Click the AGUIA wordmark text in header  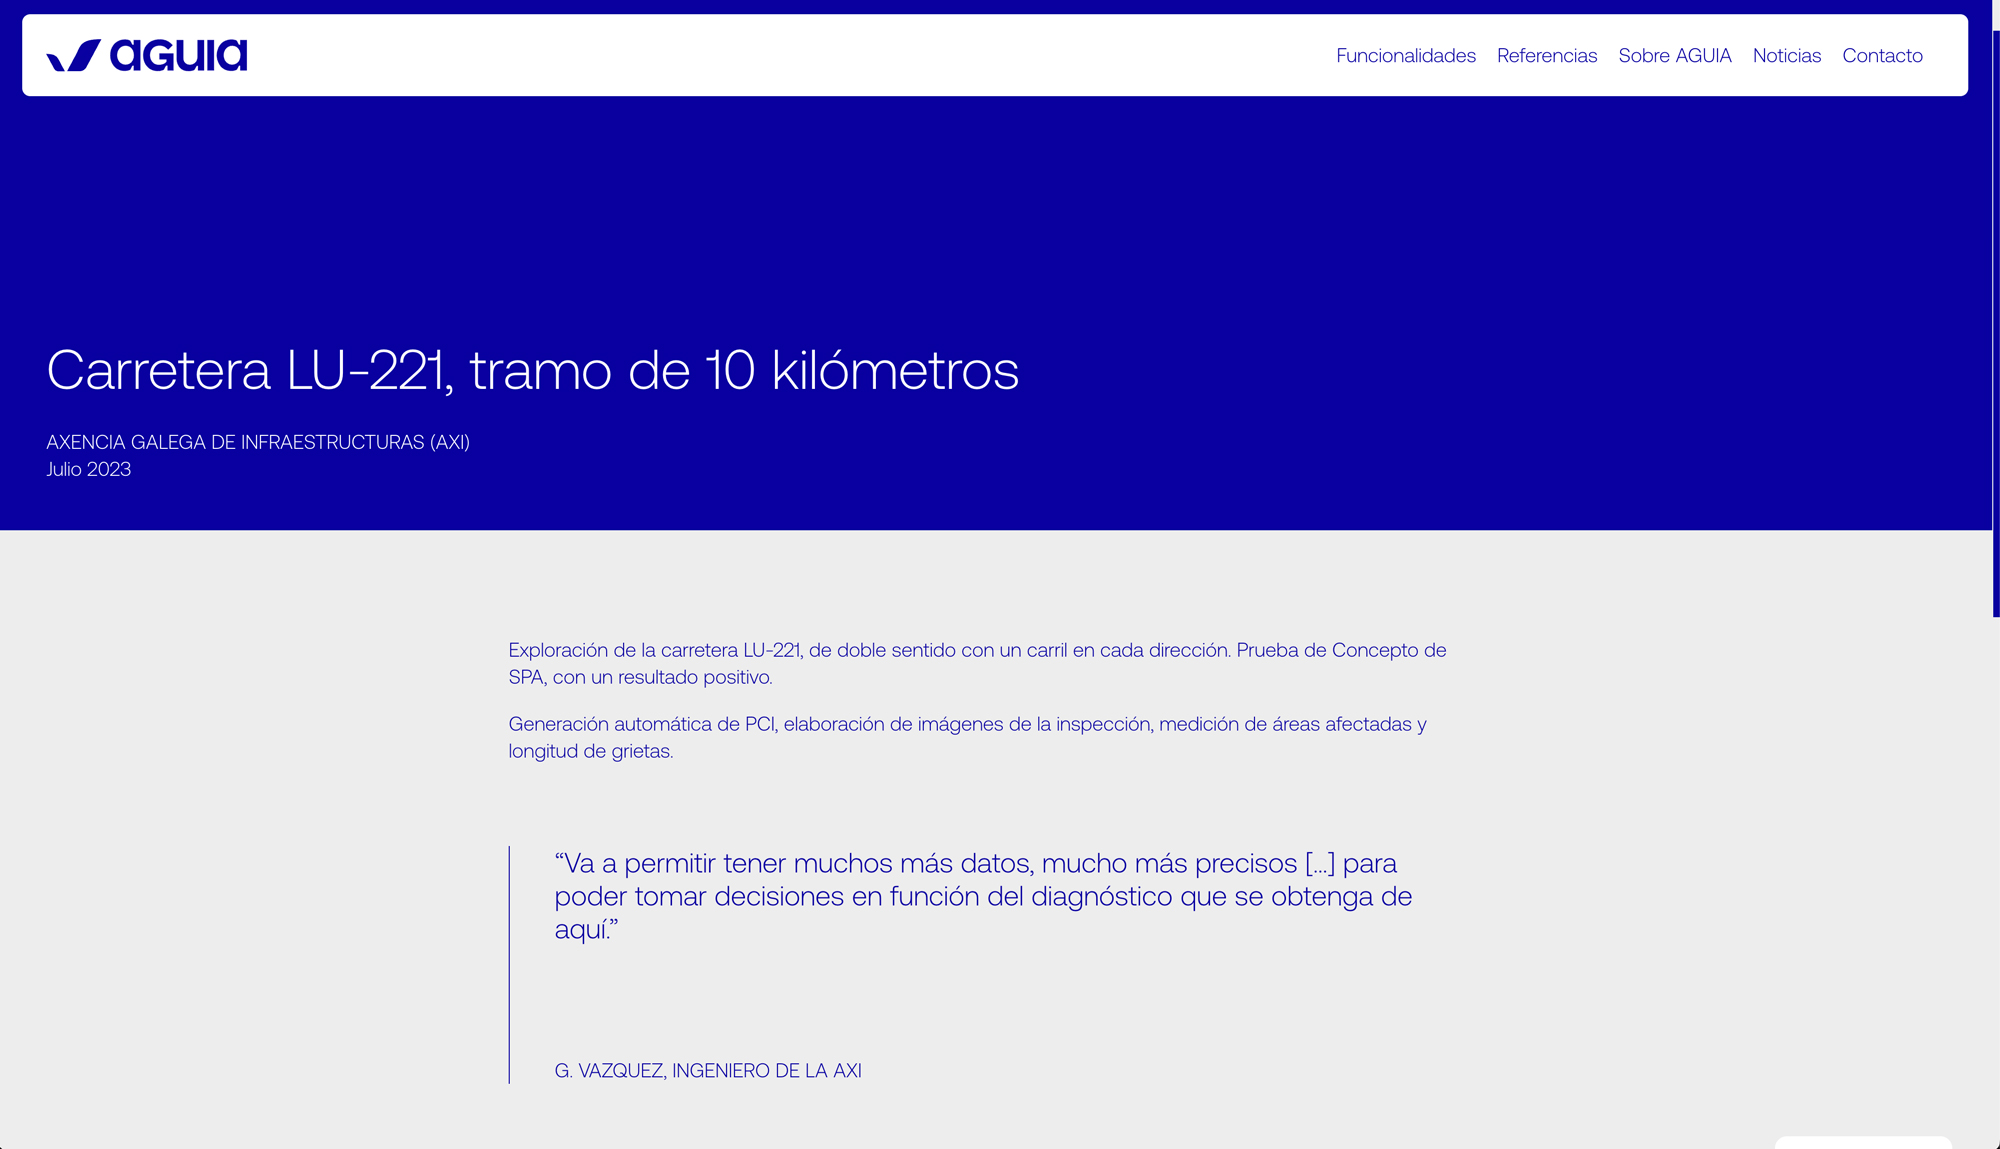click(x=178, y=55)
